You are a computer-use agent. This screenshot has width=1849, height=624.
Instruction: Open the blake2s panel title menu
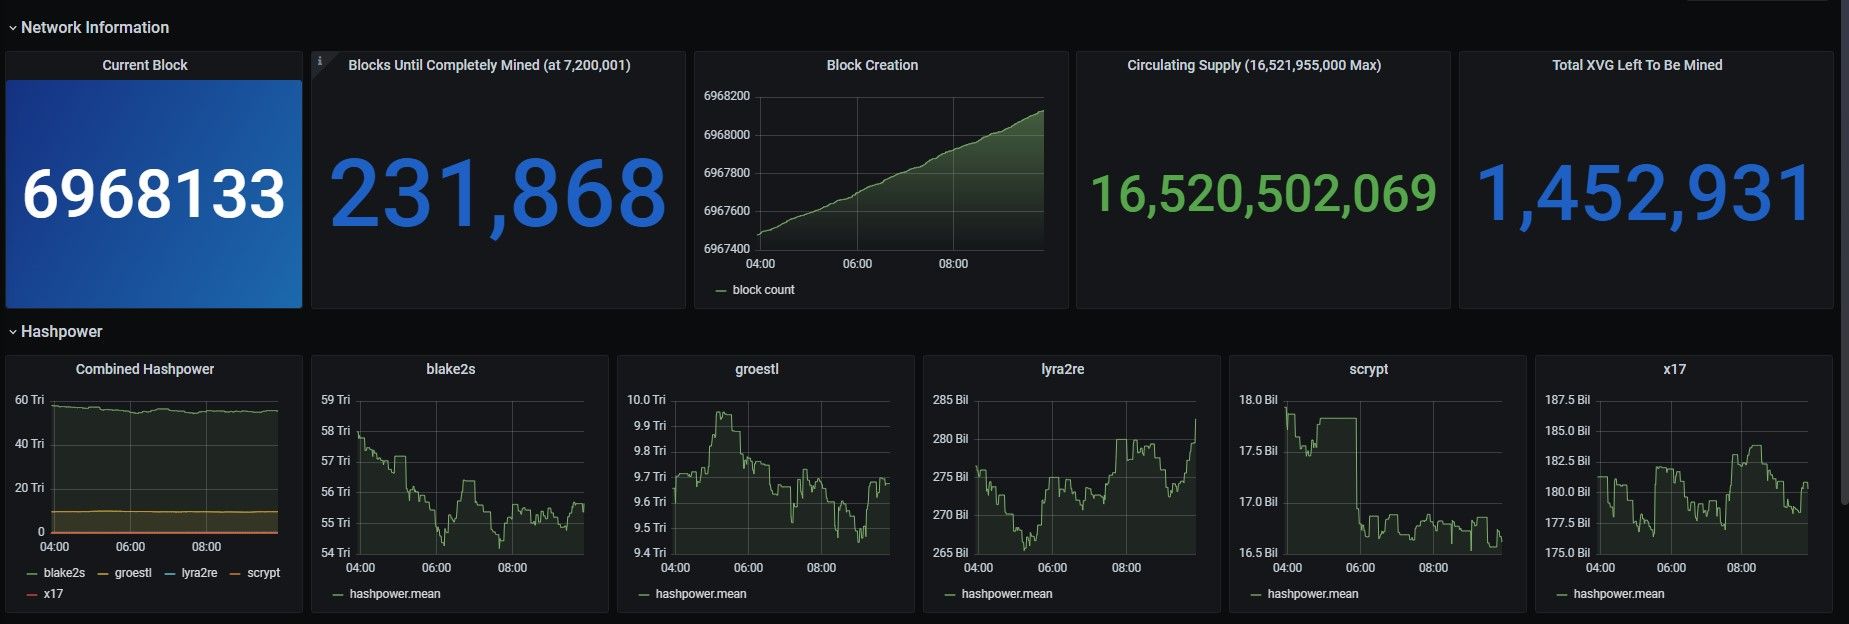(451, 369)
